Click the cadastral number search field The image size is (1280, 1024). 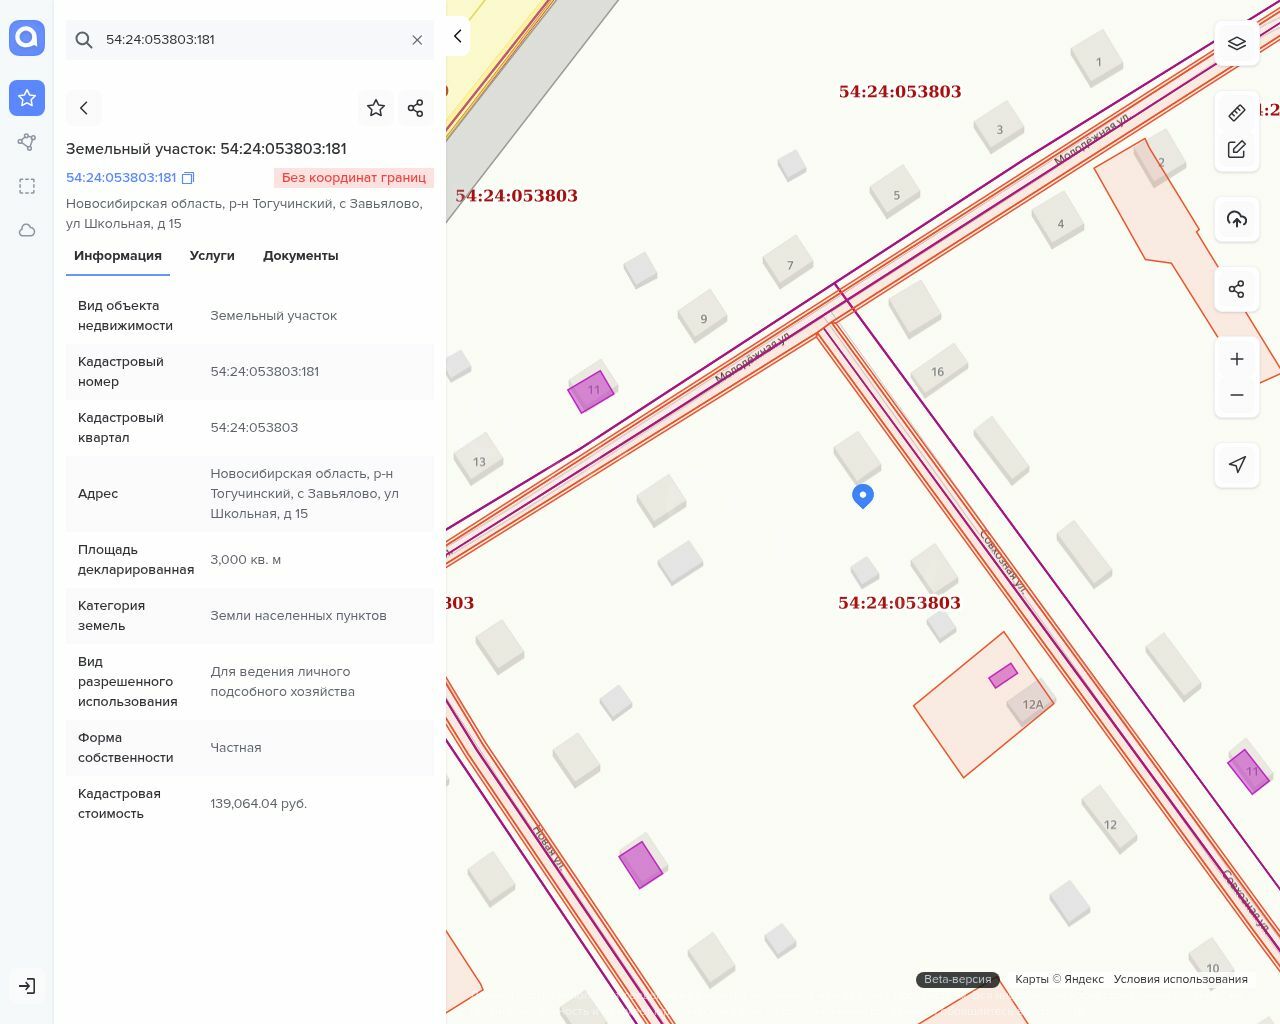pyautogui.click(x=250, y=40)
